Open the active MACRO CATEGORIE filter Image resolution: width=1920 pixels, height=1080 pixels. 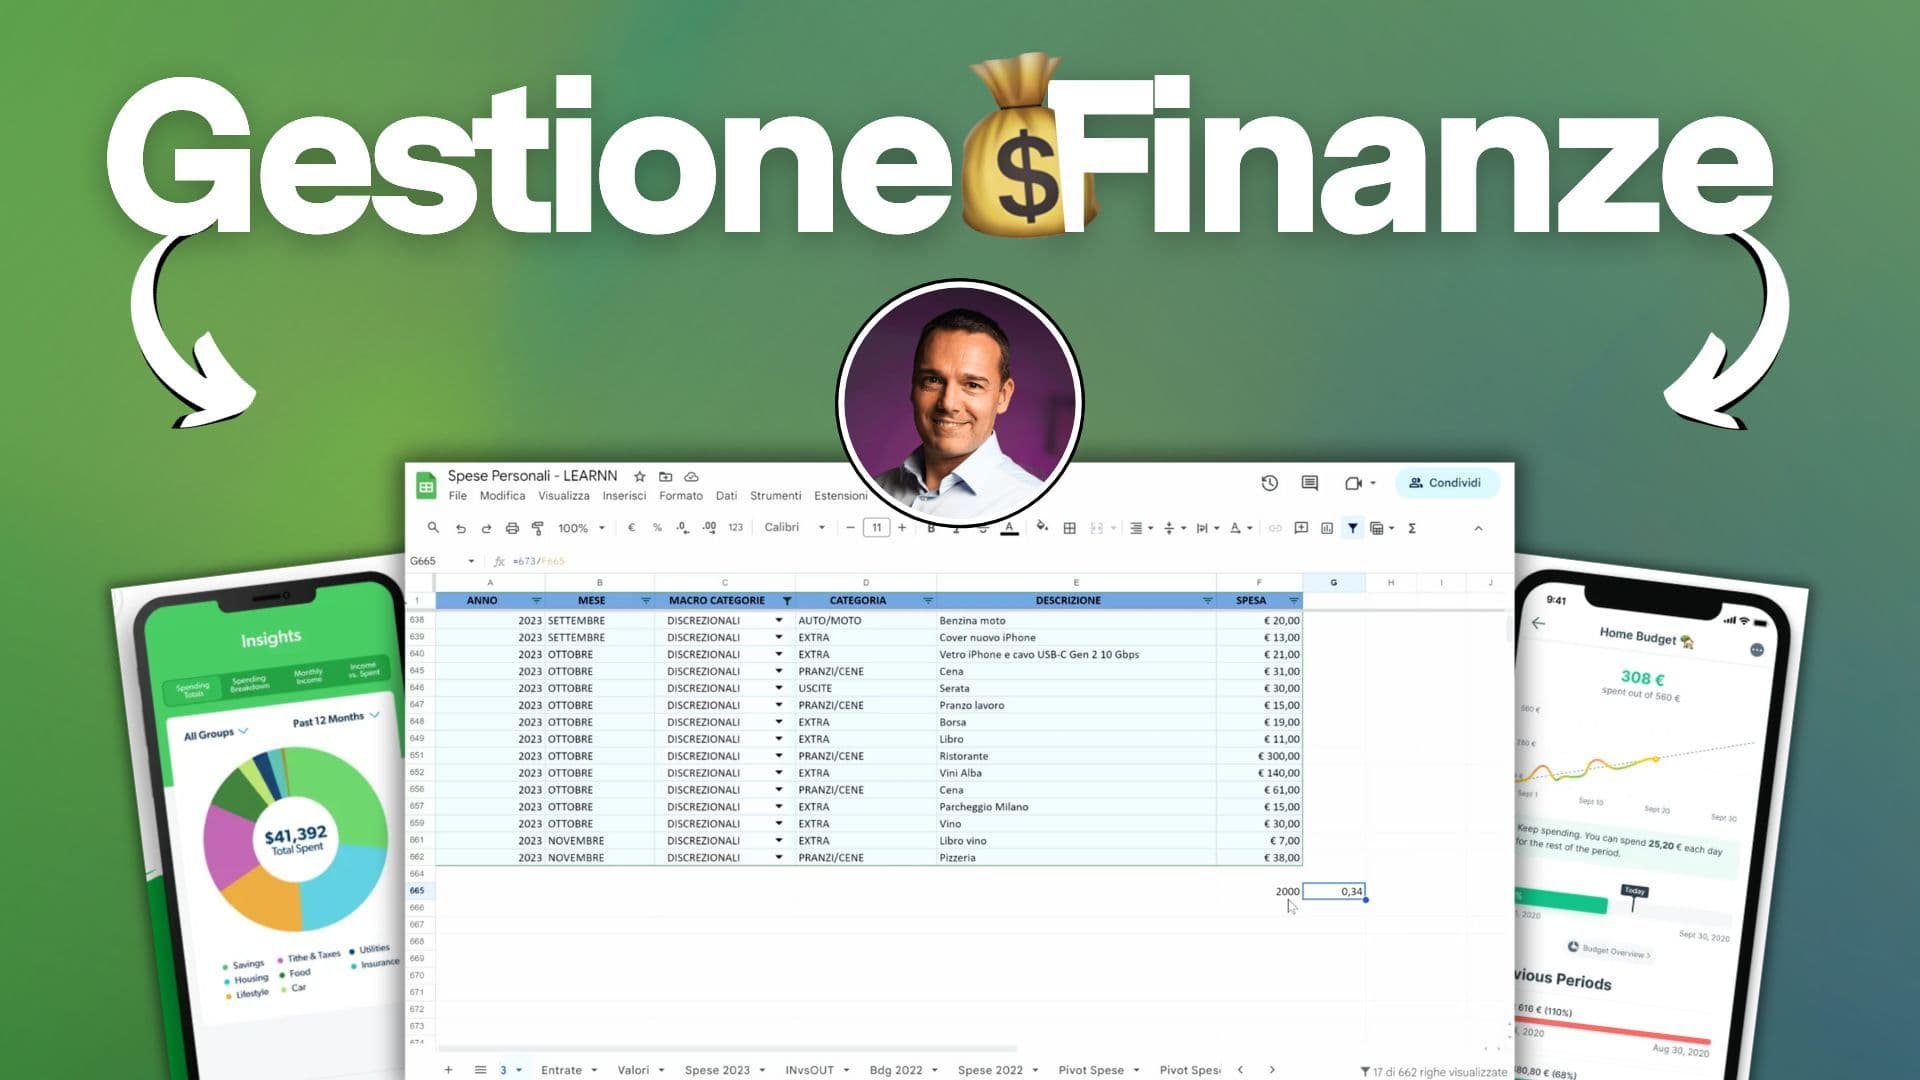pos(787,601)
